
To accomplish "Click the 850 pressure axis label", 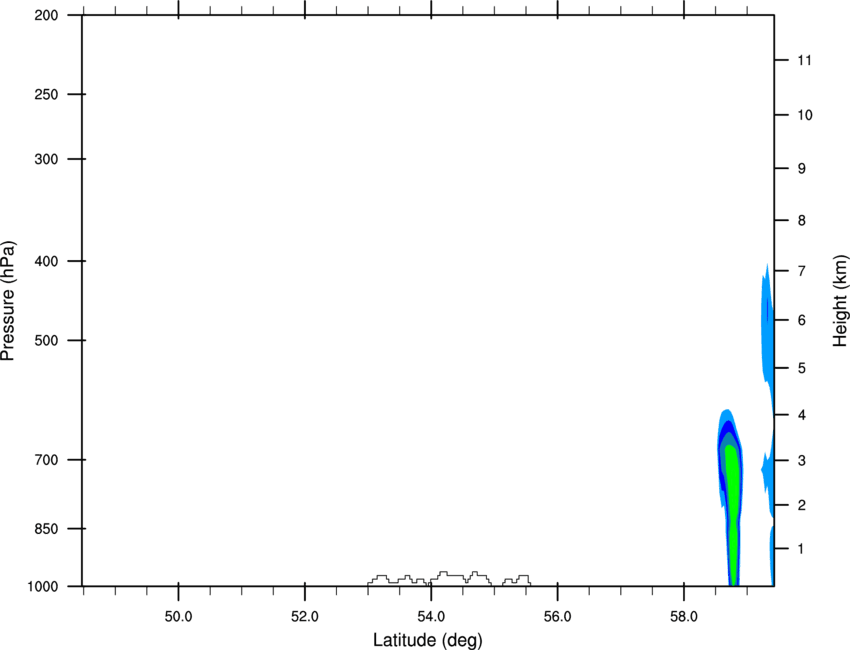I will (x=46, y=529).
